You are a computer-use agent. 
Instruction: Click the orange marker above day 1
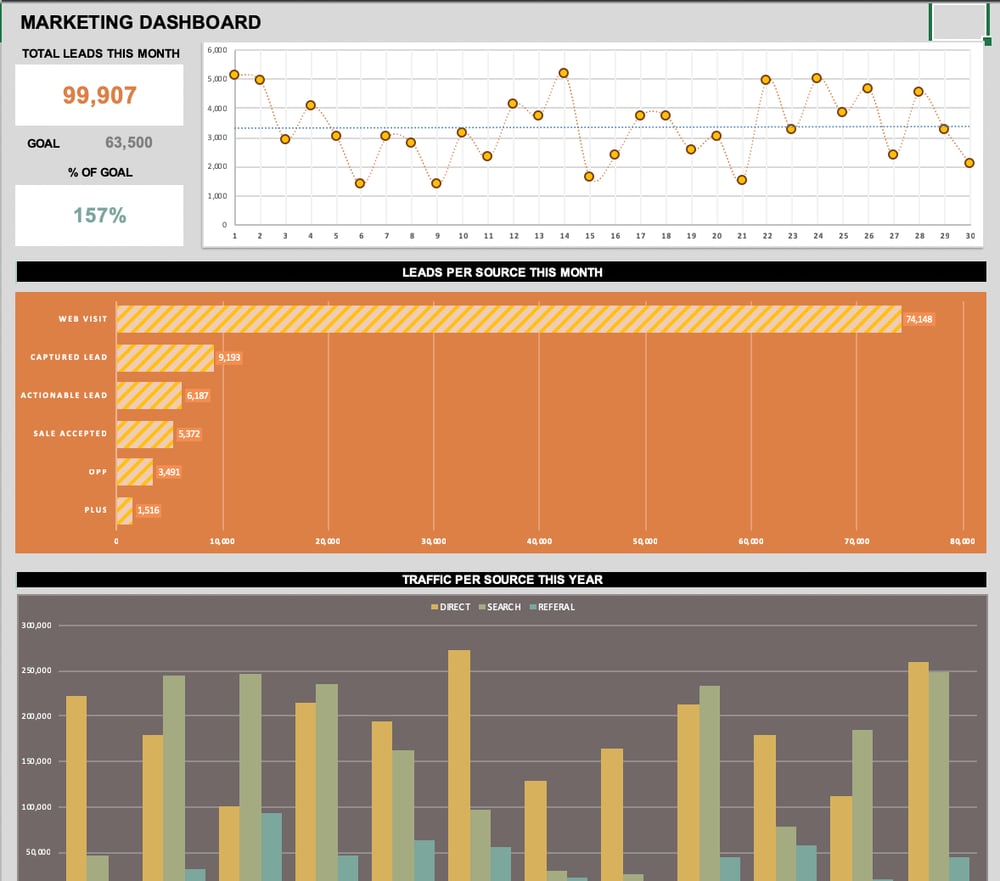(x=234, y=73)
